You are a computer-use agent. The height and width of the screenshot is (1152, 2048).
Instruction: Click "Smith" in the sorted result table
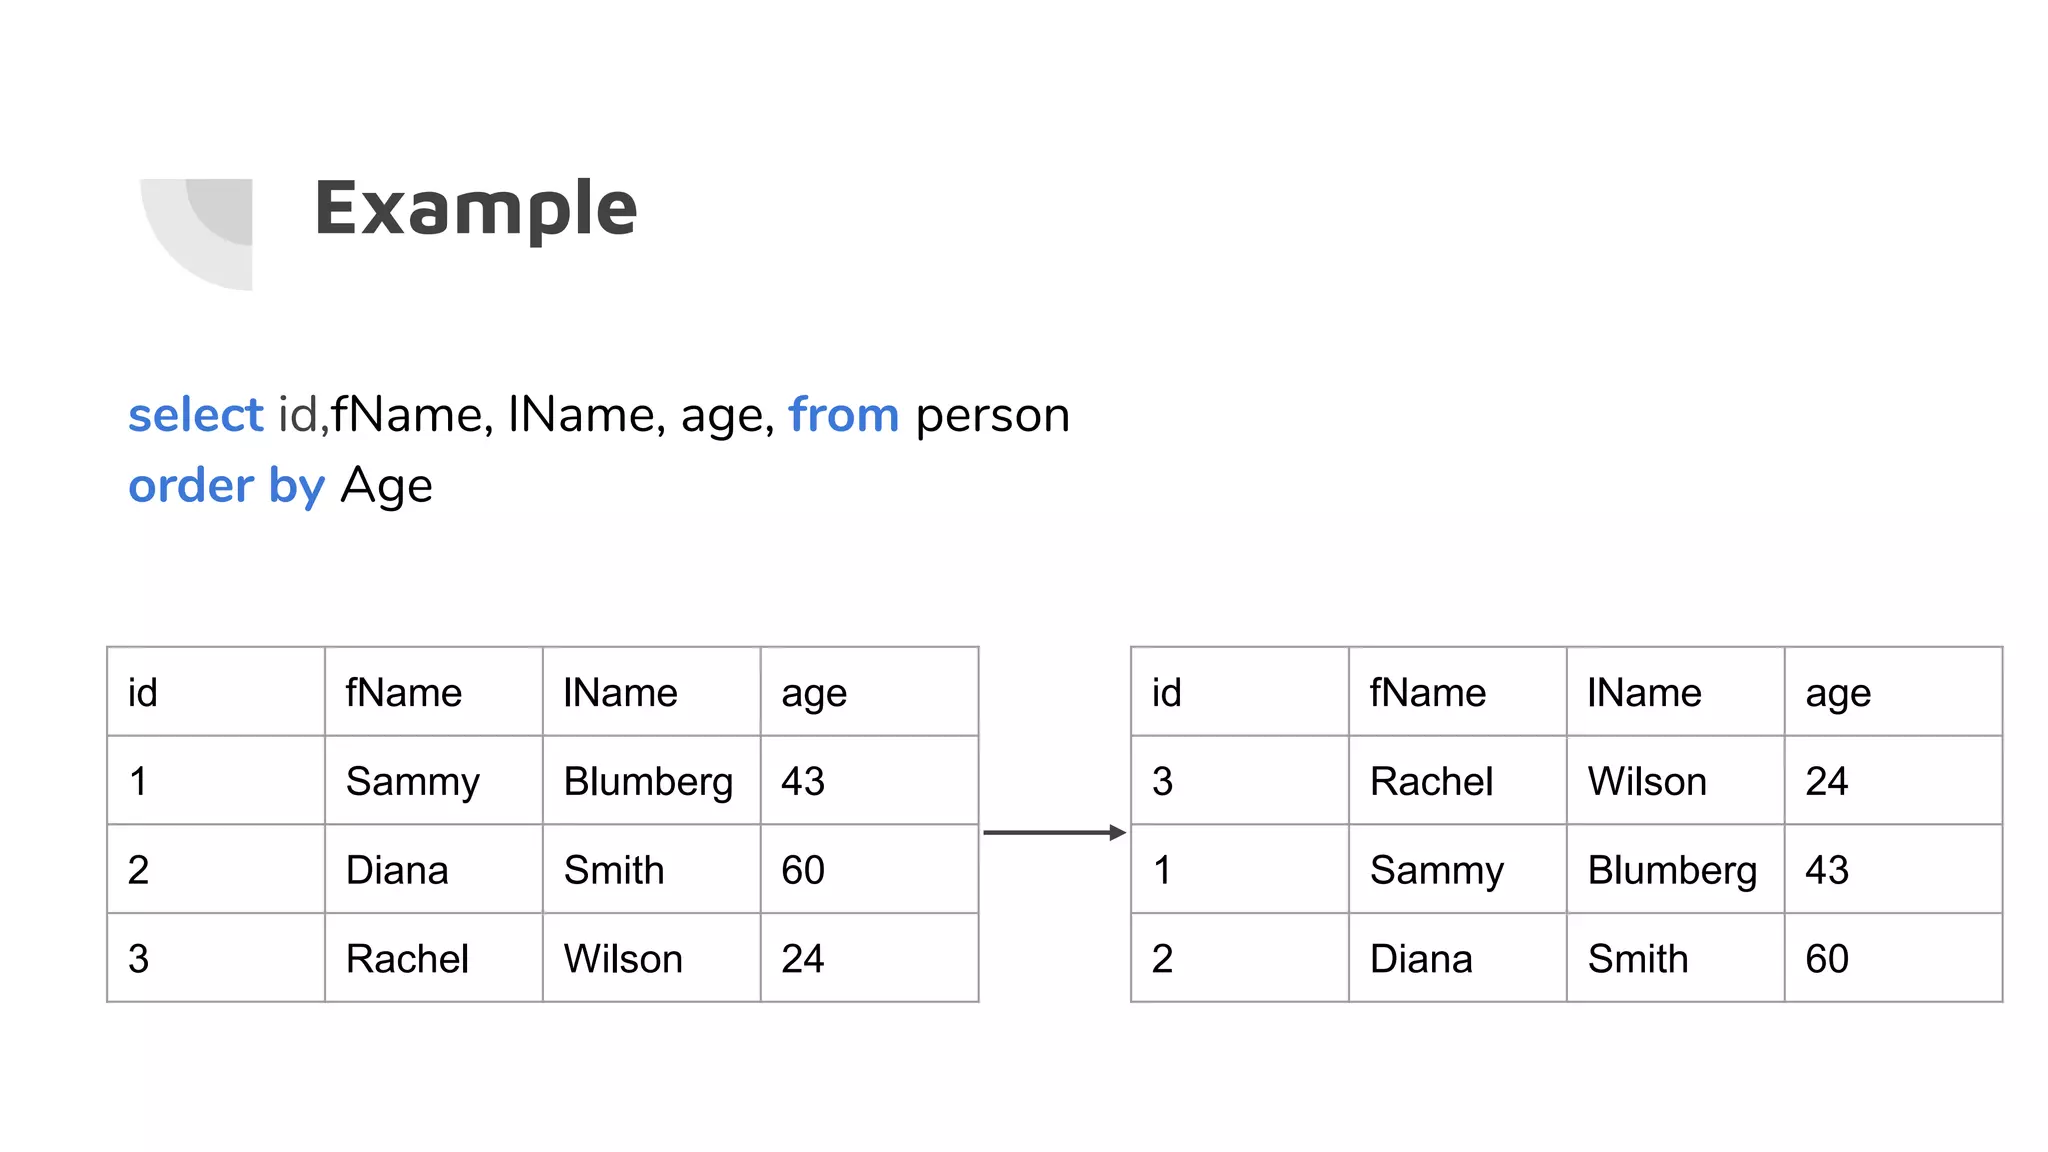point(1637,959)
